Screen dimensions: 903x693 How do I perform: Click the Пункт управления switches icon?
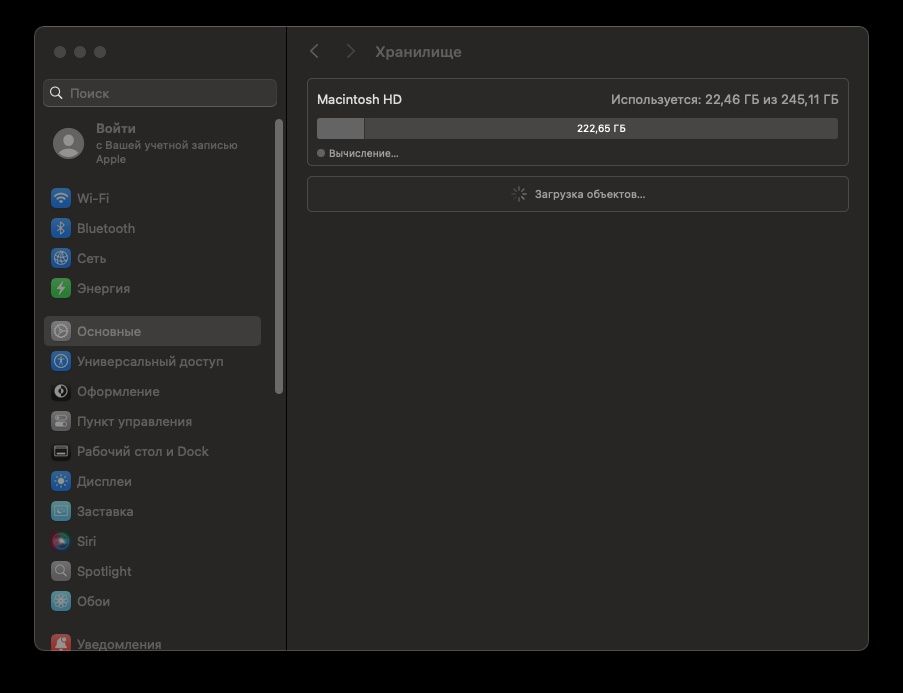click(60, 421)
